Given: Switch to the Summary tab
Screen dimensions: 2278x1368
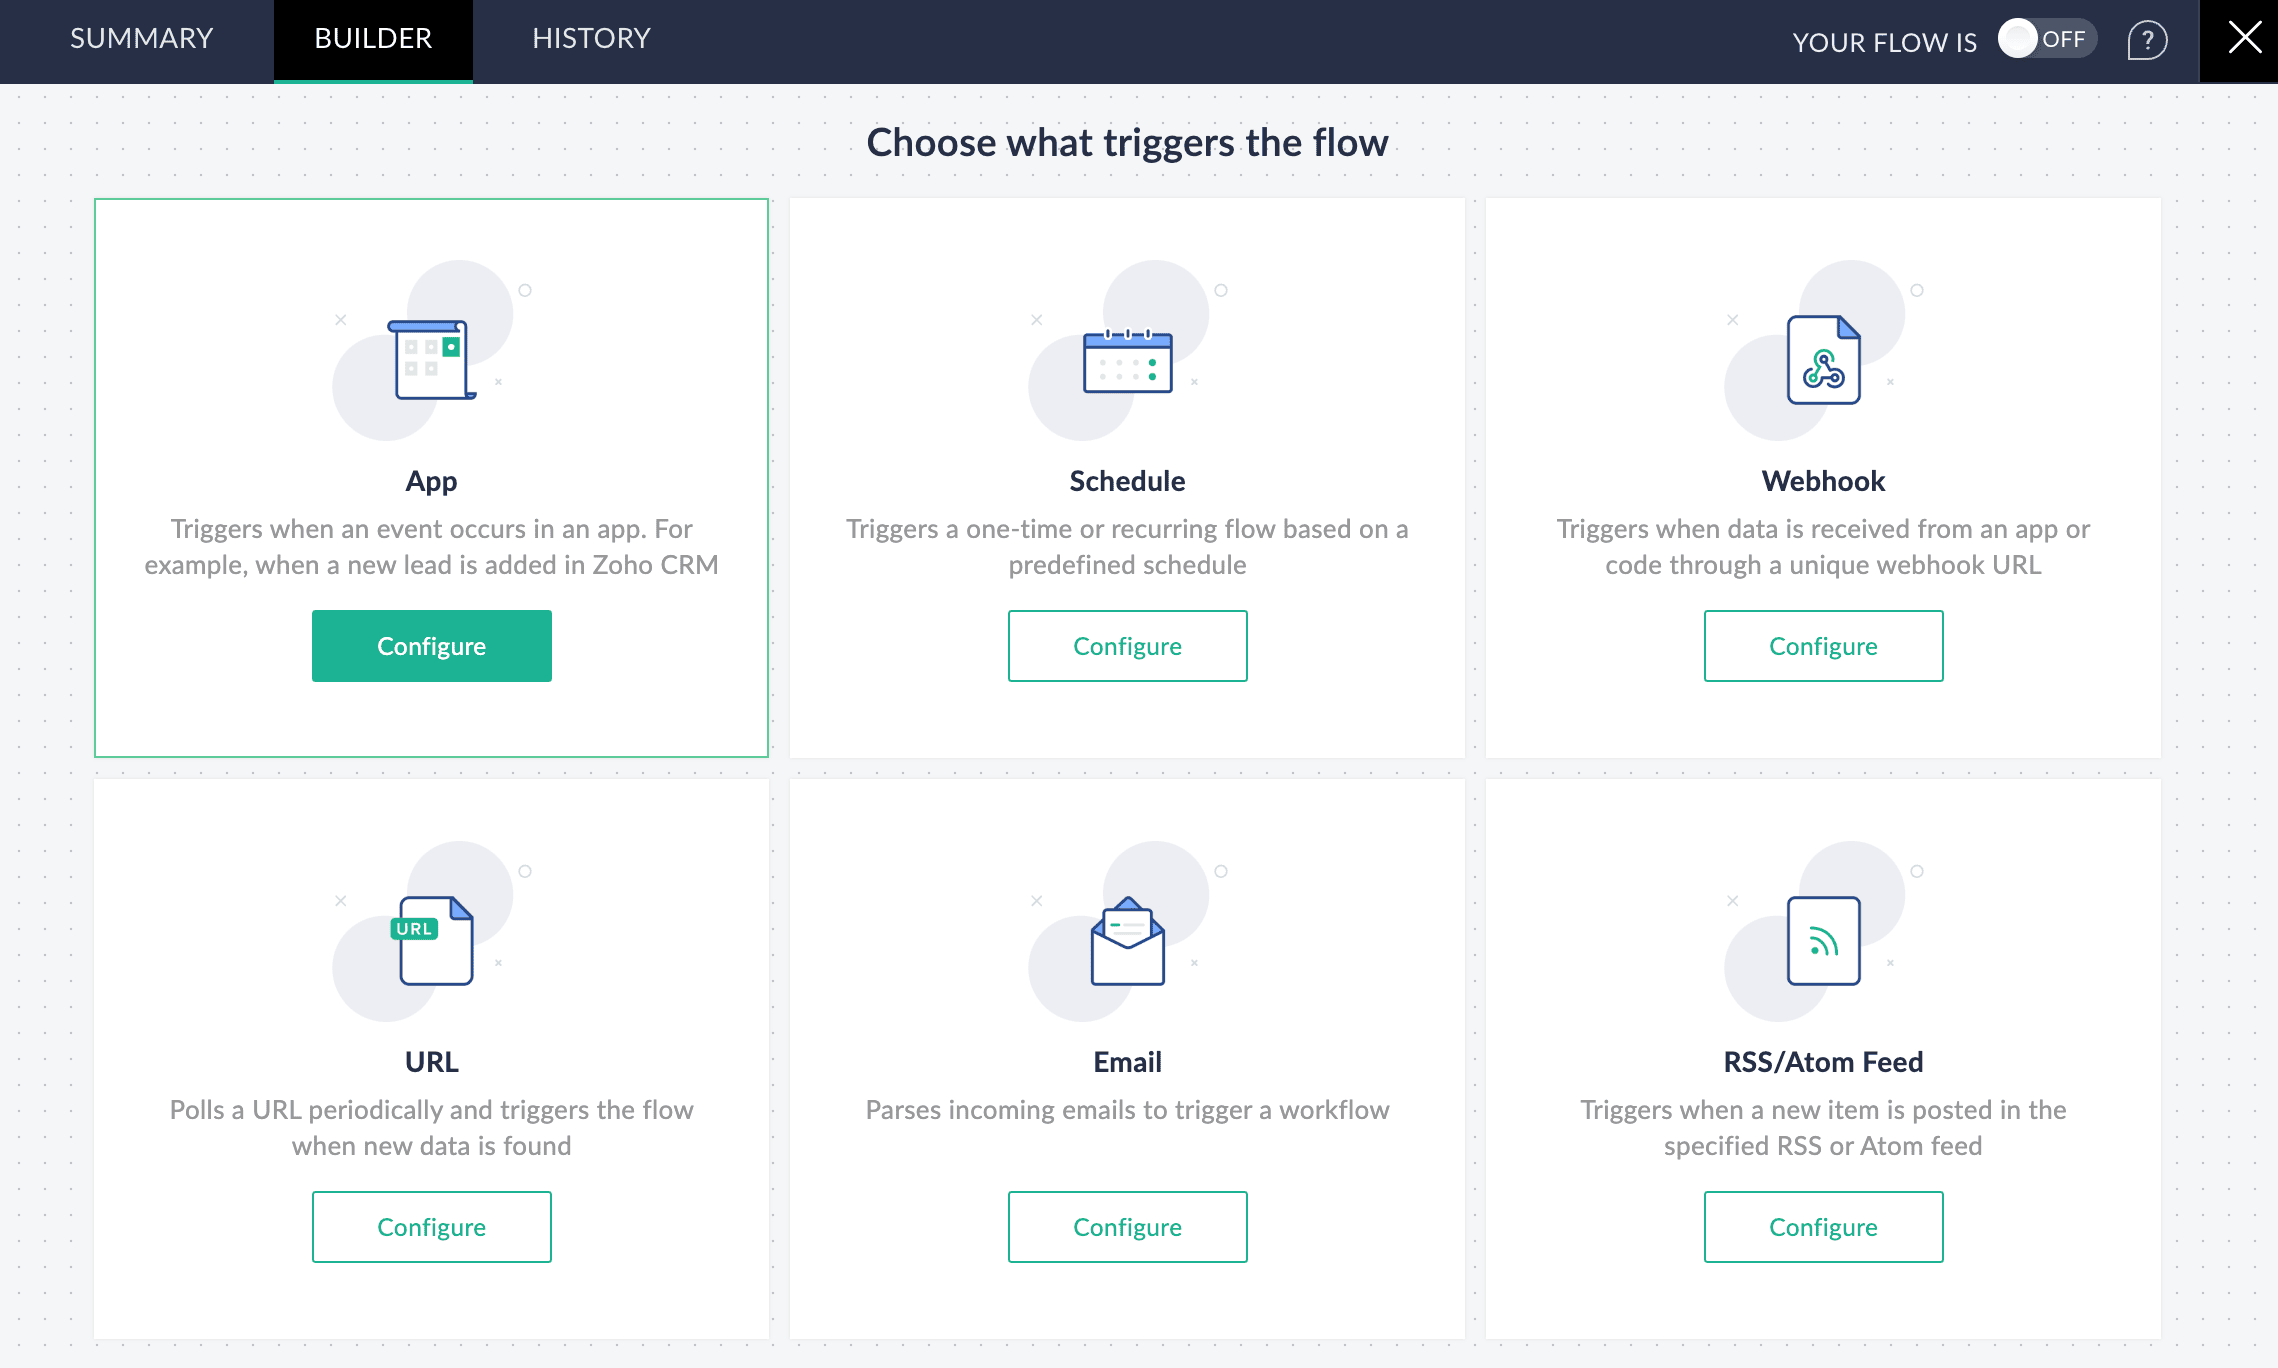Looking at the screenshot, I should [x=141, y=38].
